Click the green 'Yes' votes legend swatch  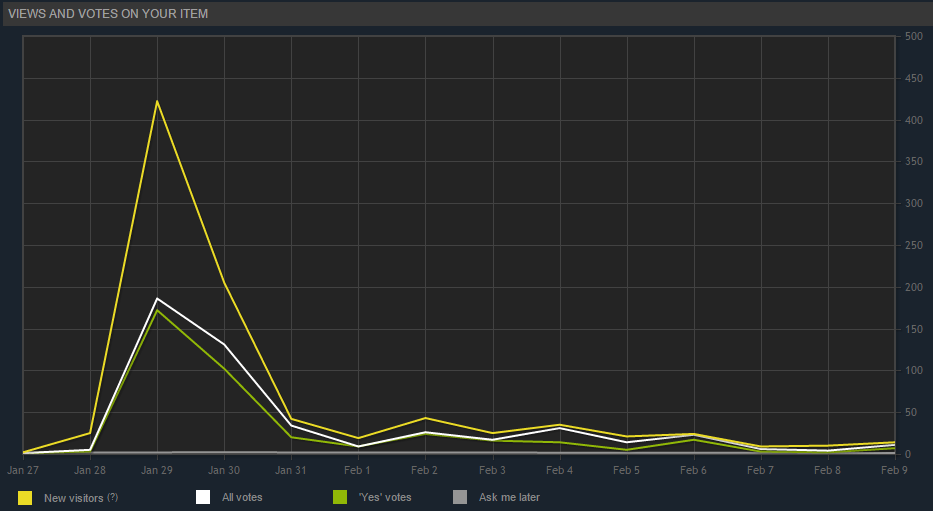pyautogui.click(x=340, y=497)
